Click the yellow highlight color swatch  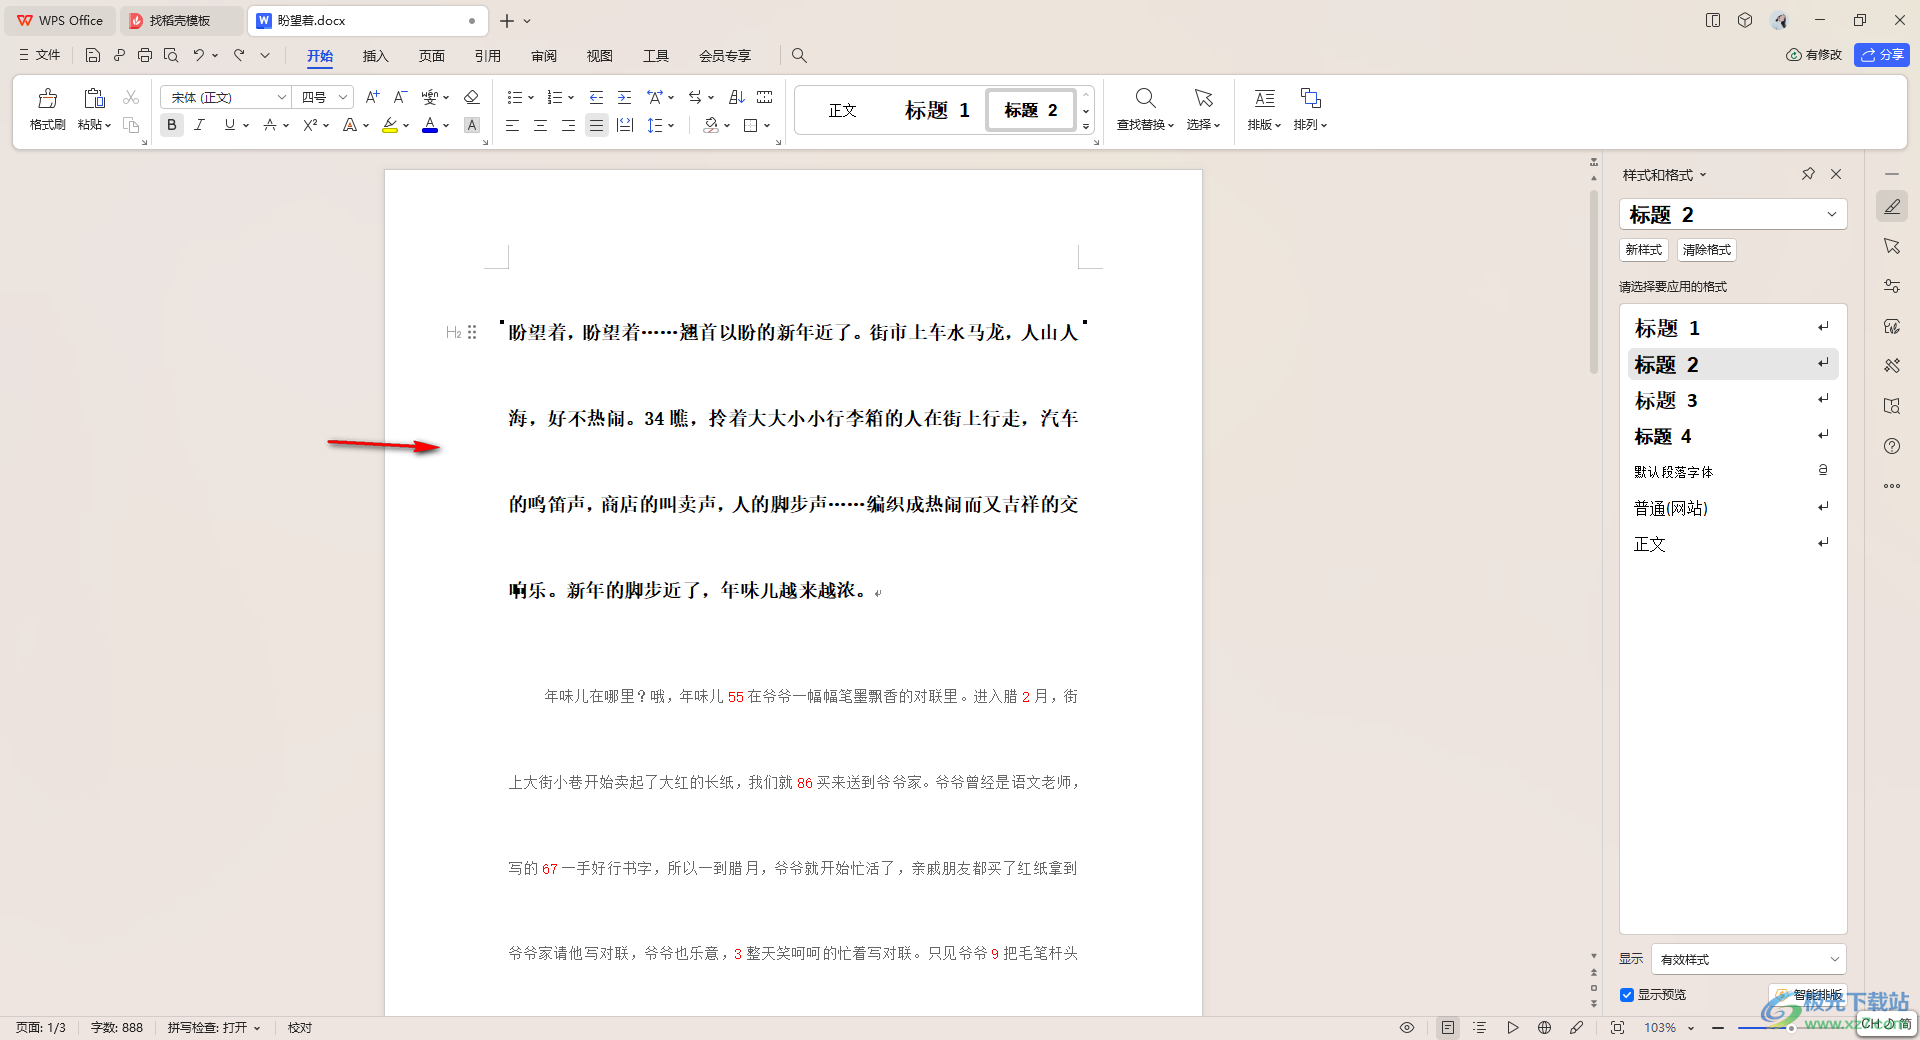click(x=390, y=126)
